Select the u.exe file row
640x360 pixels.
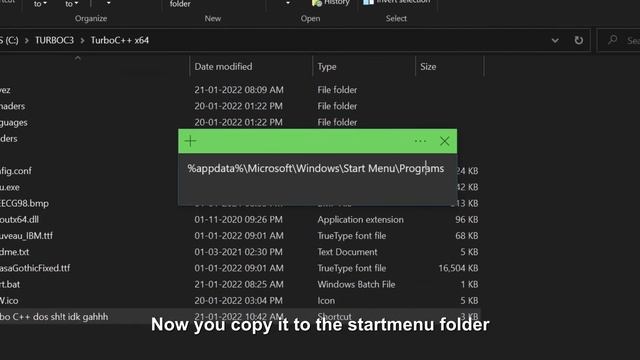[10, 187]
